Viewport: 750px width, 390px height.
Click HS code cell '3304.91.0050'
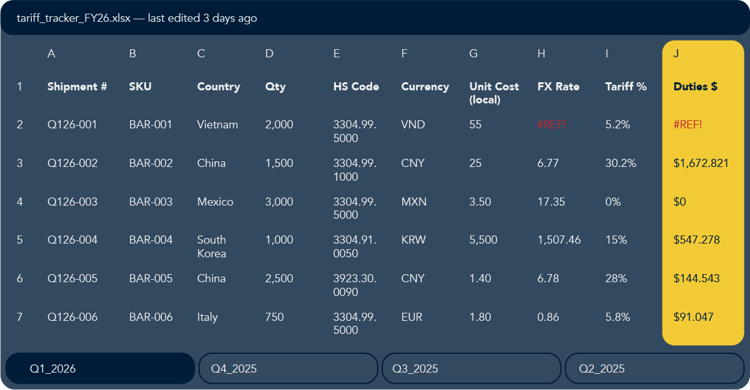point(354,246)
